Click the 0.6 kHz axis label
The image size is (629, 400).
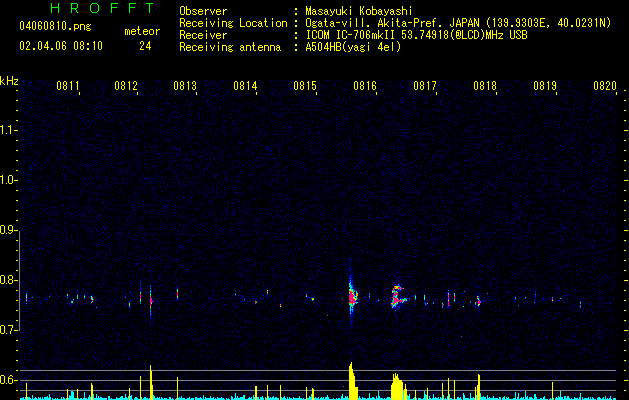pyautogui.click(x=9, y=380)
